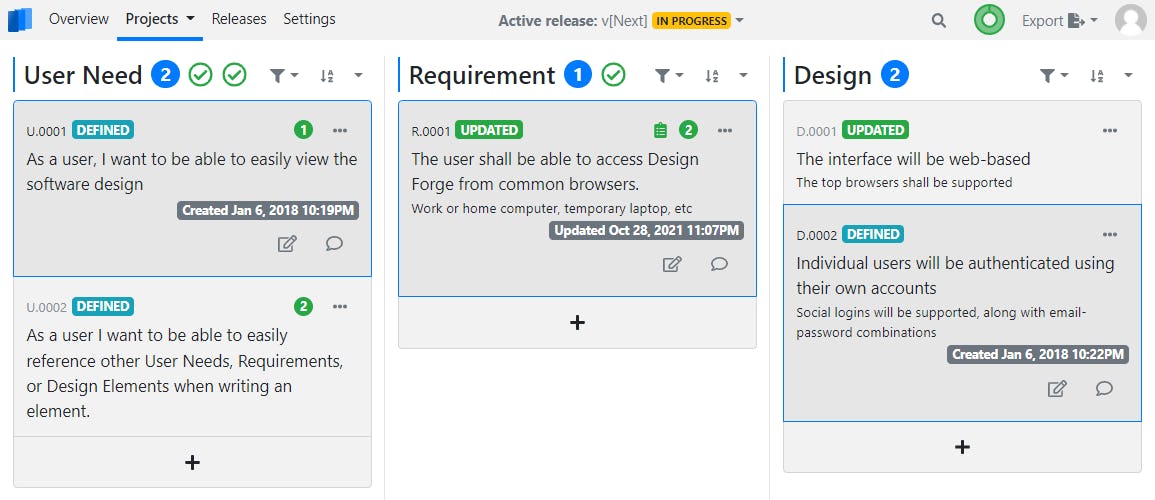Open the User Need filter dropdown
Image resolution: width=1155 pixels, height=500 pixels.
tap(284, 75)
